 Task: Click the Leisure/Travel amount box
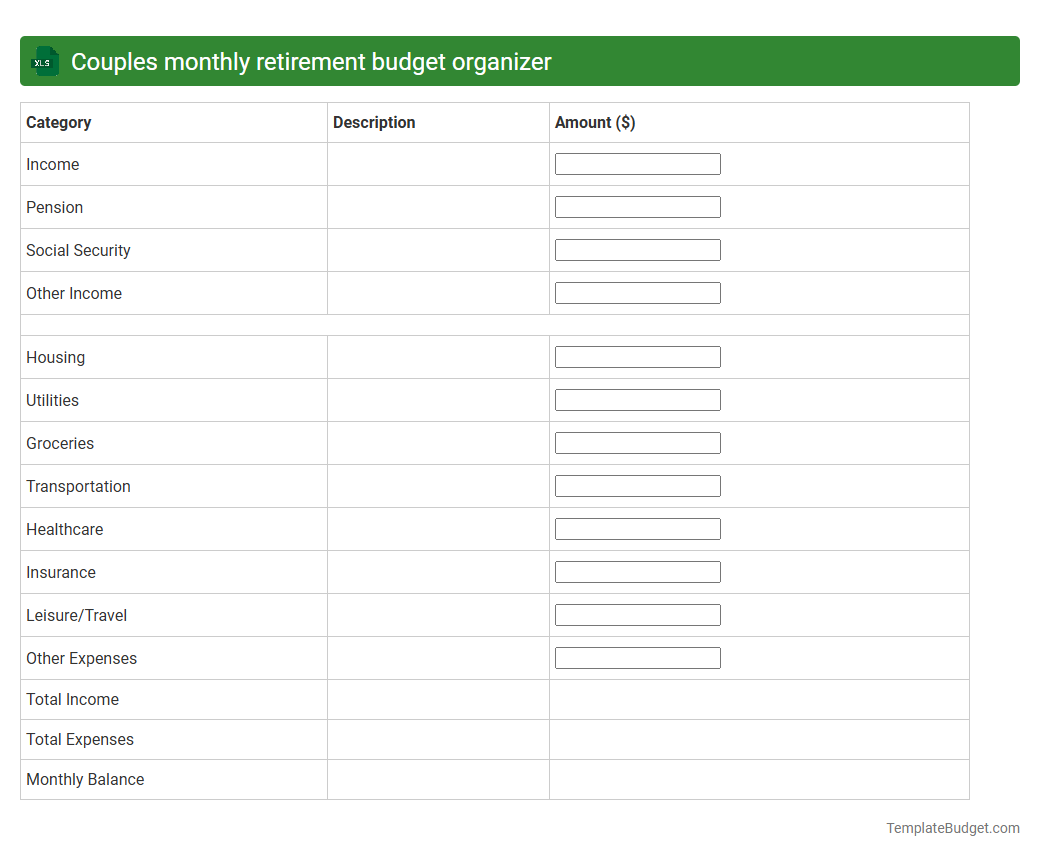(637, 614)
